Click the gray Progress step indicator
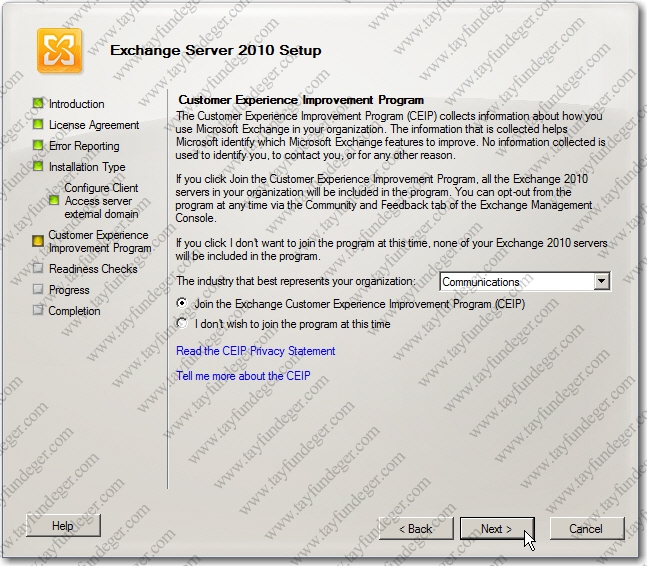The image size is (647, 566). coord(38,289)
